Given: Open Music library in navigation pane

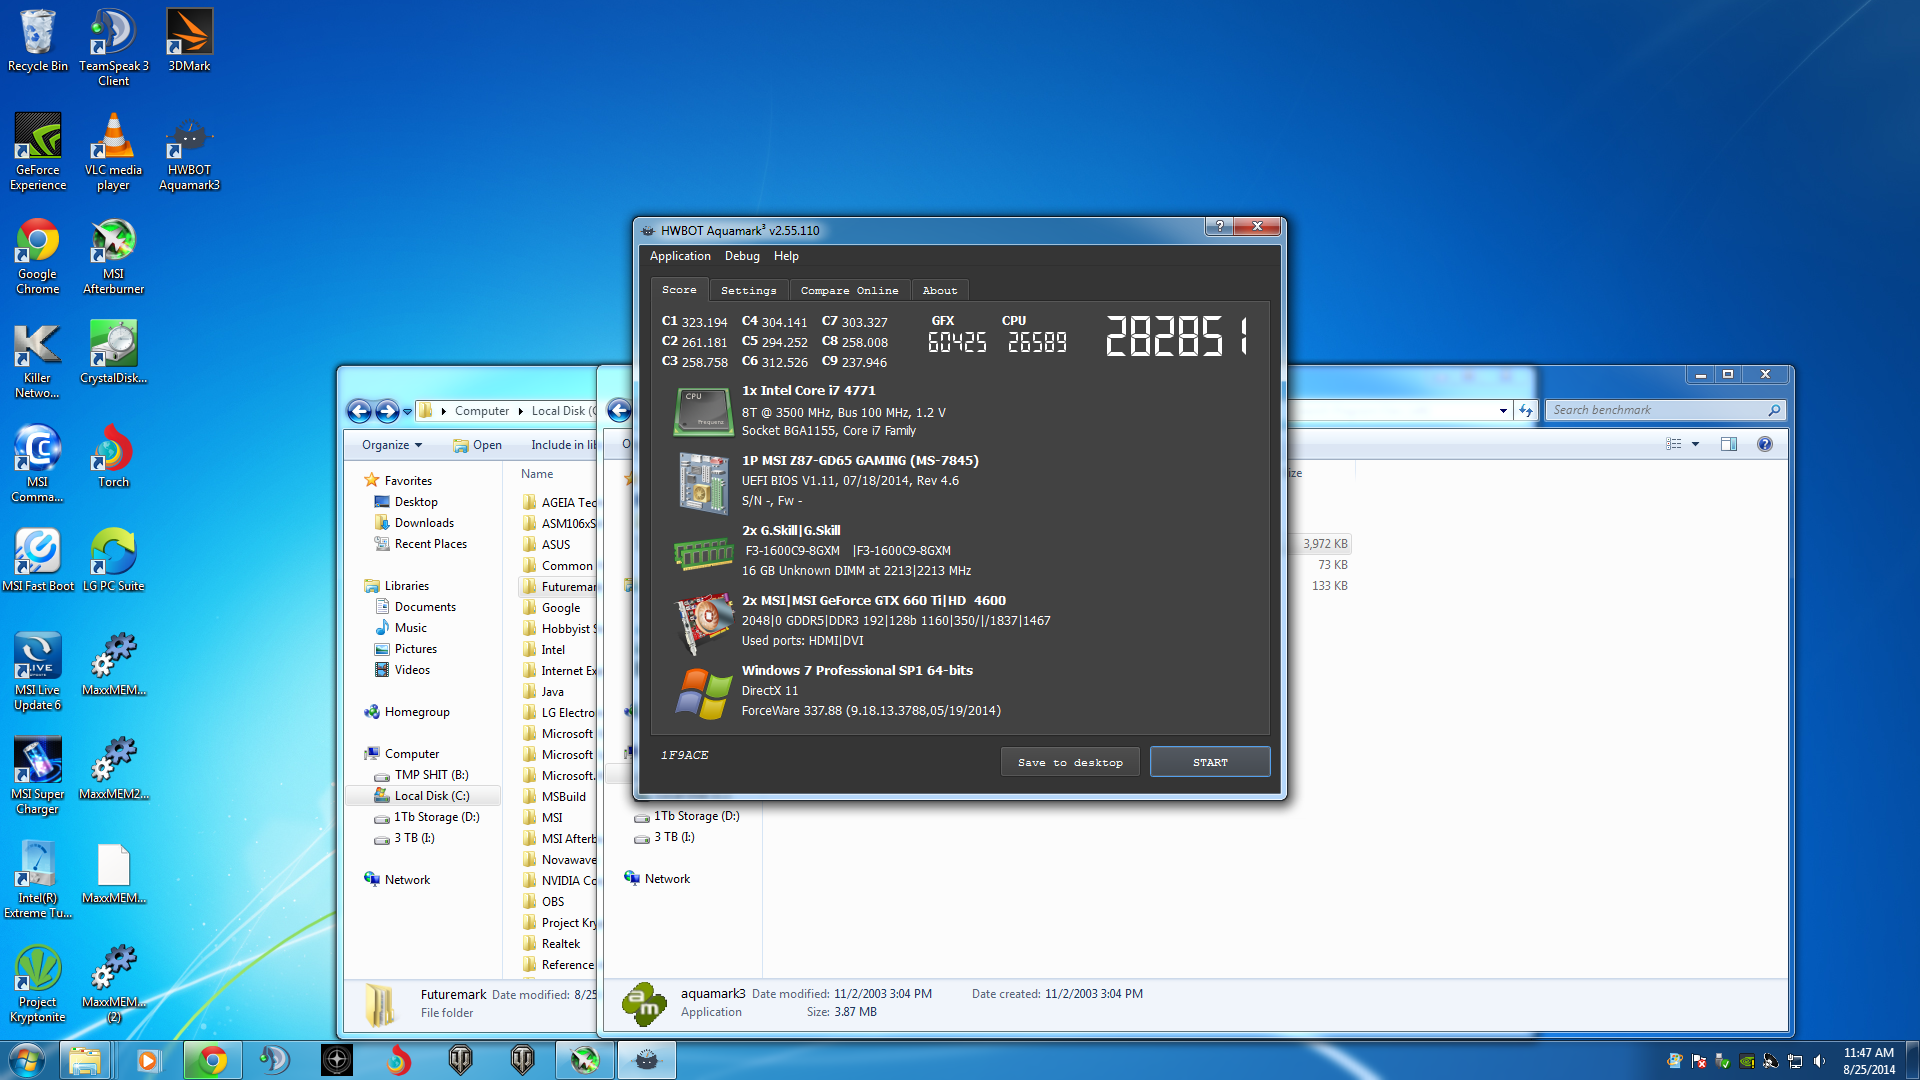Looking at the screenshot, I should coord(410,628).
